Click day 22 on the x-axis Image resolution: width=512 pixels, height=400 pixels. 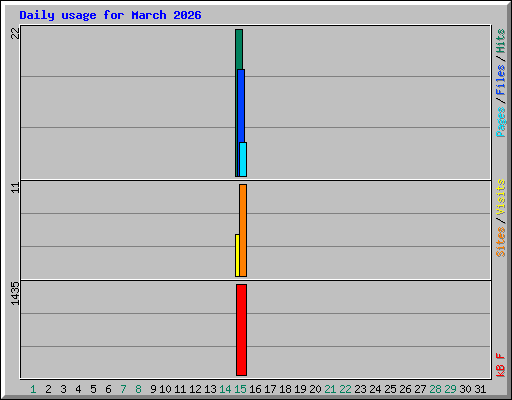pyautogui.click(x=345, y=389)
